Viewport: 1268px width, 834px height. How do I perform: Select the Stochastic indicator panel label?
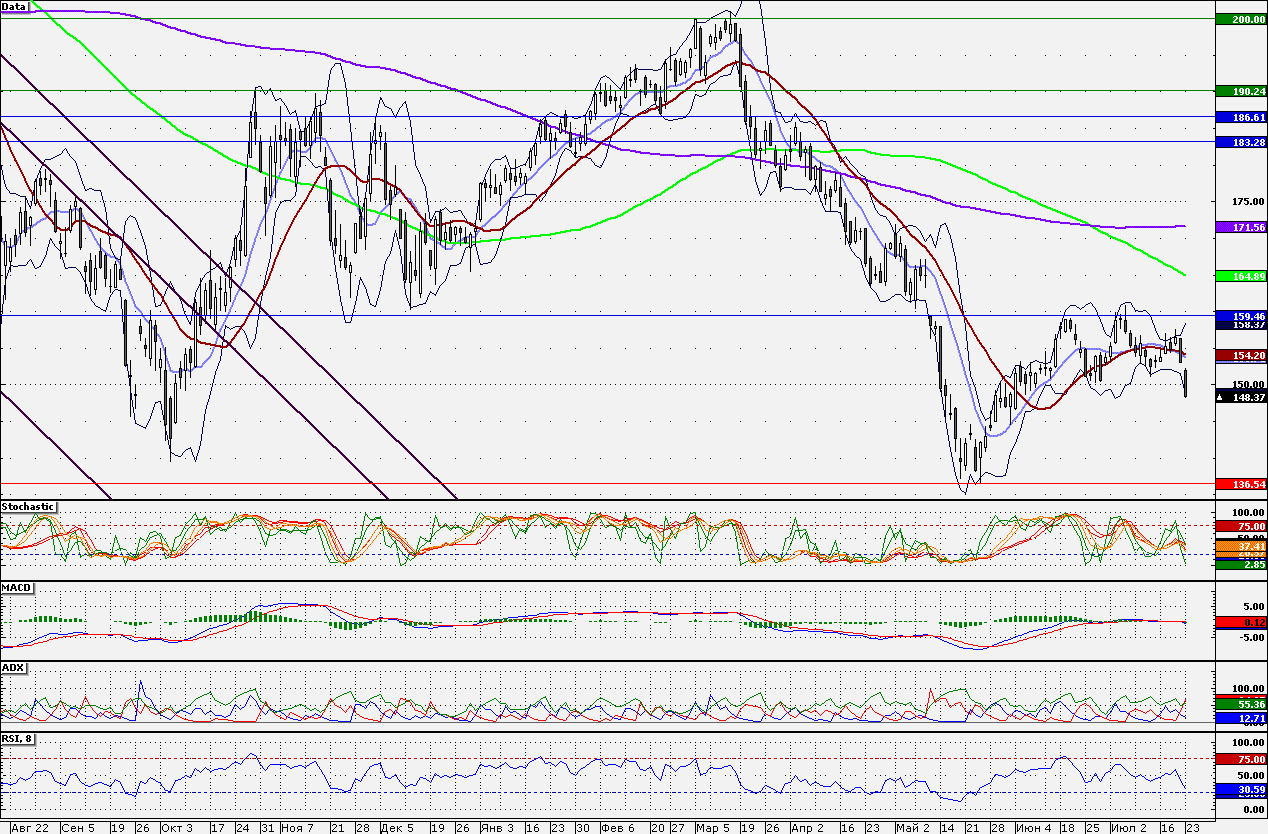[28, 507]
